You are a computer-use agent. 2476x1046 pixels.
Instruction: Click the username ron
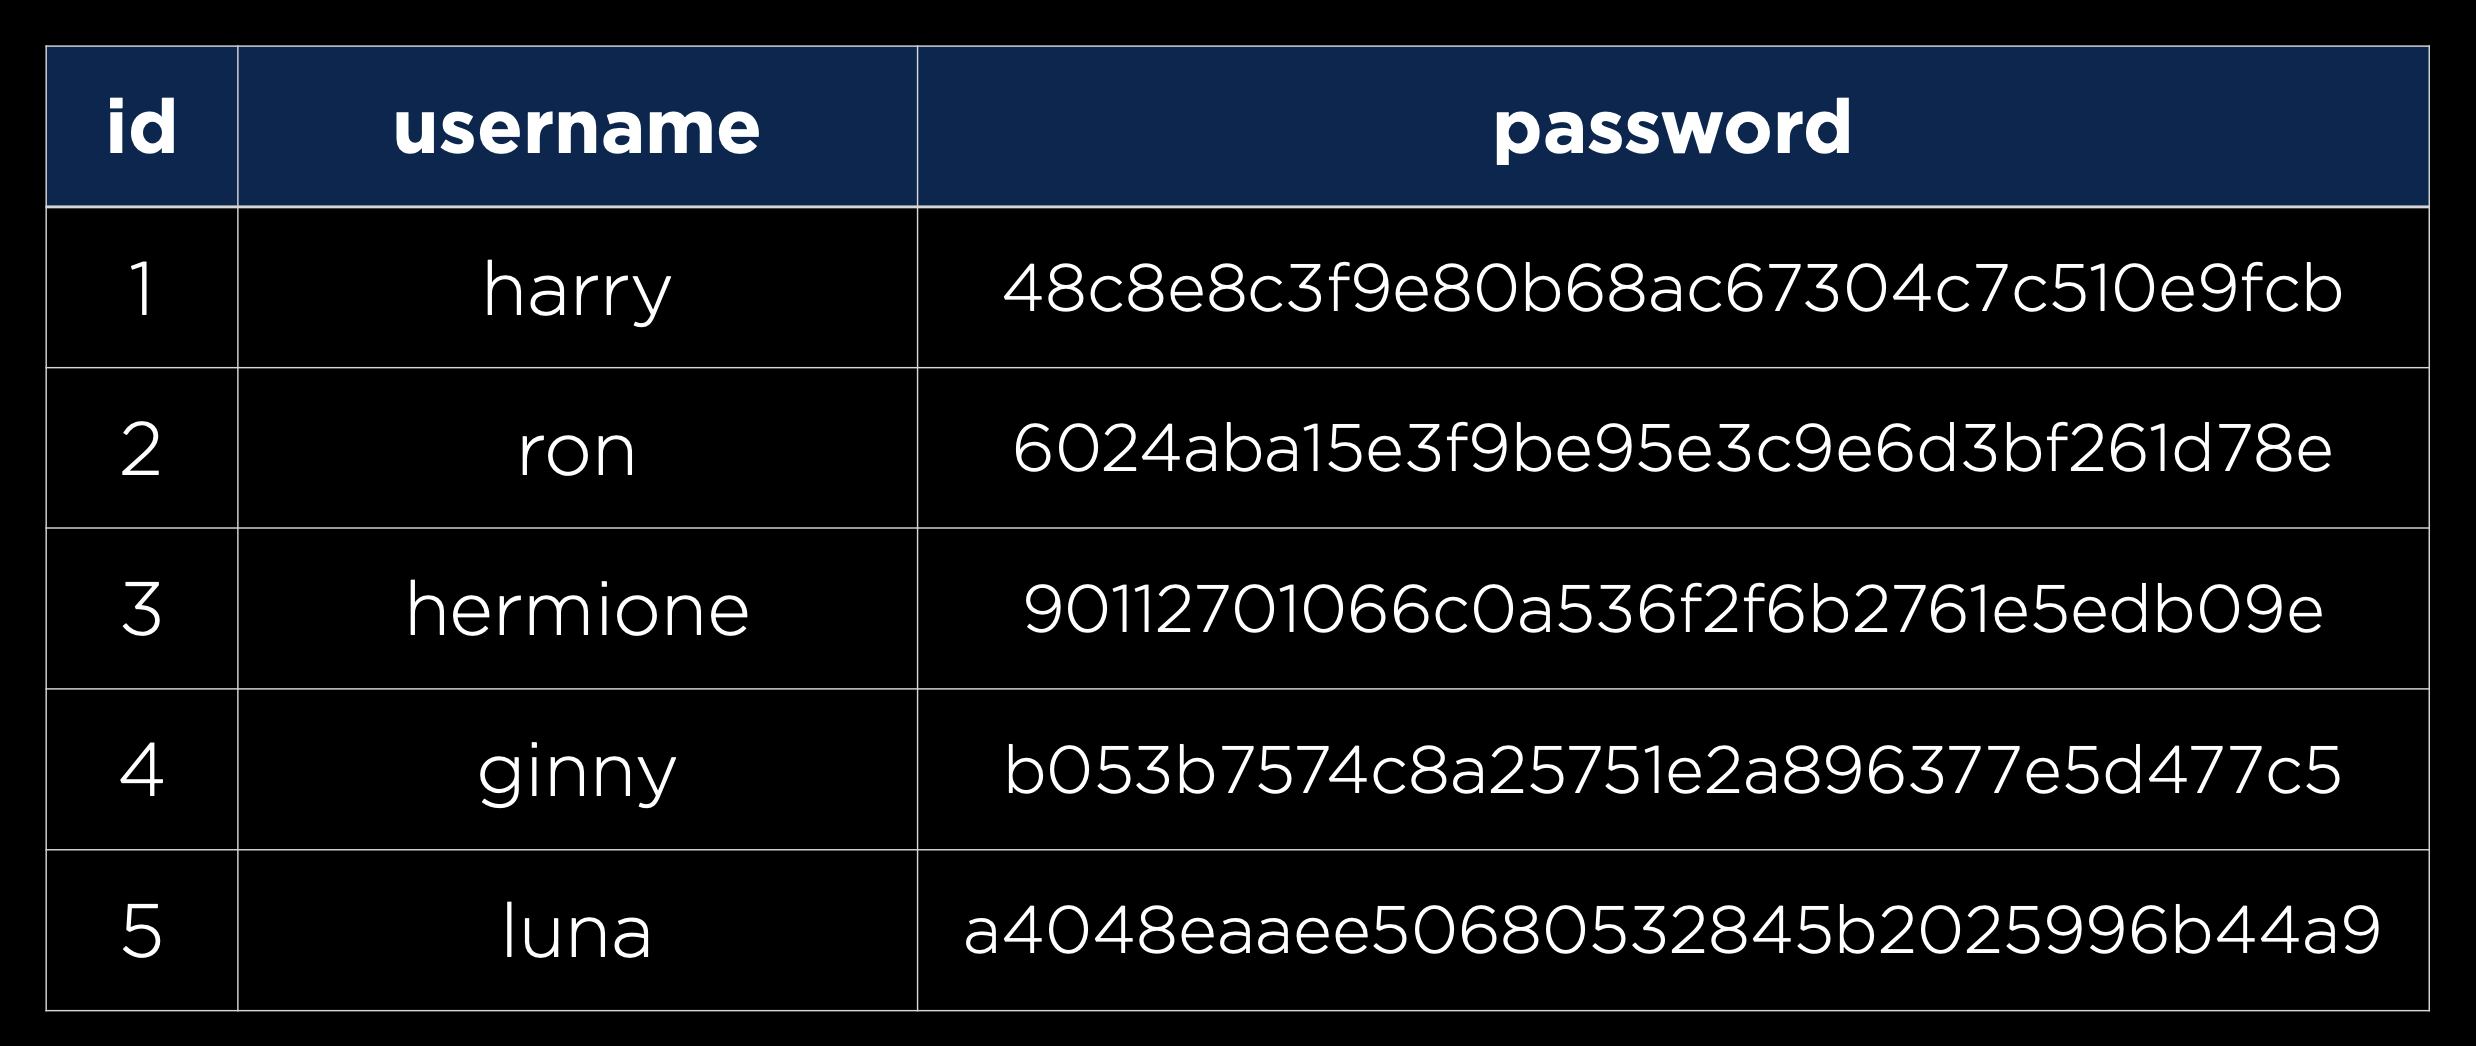point(577,451)
